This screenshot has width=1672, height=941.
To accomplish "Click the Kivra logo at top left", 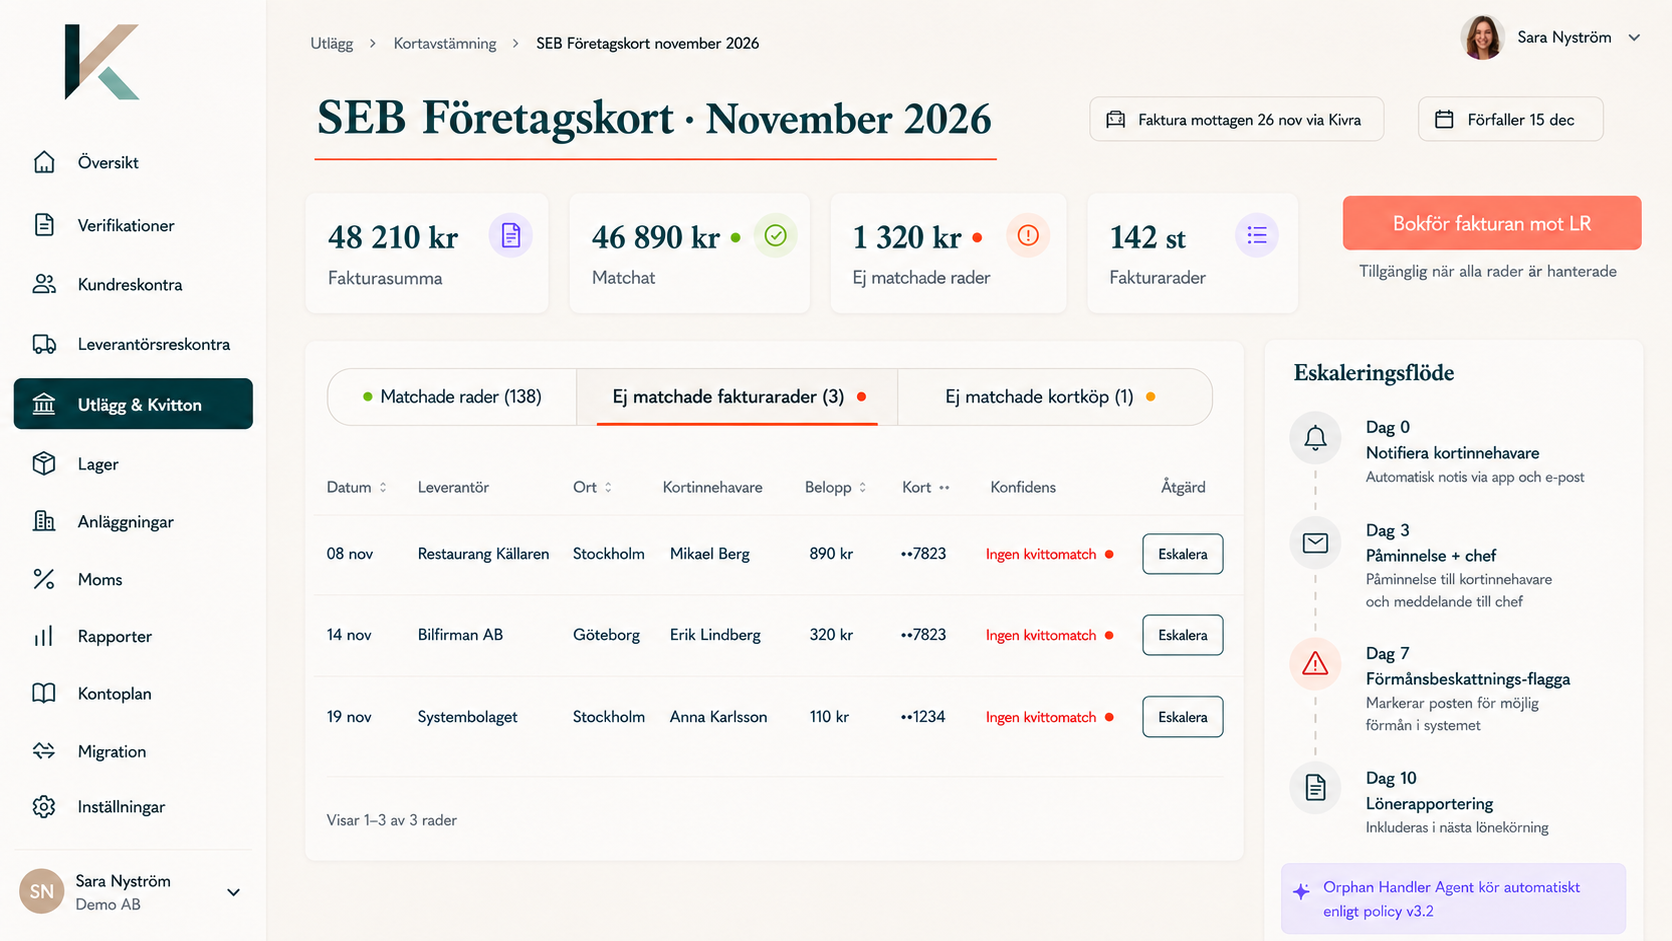I will click(101, 62).
